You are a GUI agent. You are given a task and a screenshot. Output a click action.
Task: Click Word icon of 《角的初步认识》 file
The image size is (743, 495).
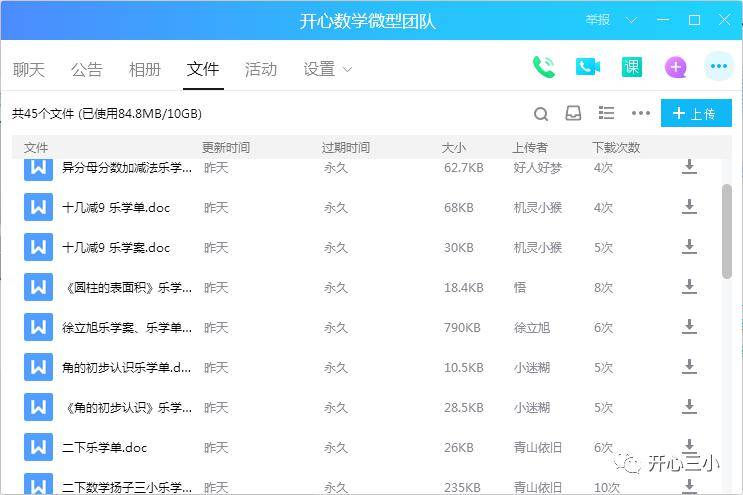pyautogui.click(x=38, y=407)
